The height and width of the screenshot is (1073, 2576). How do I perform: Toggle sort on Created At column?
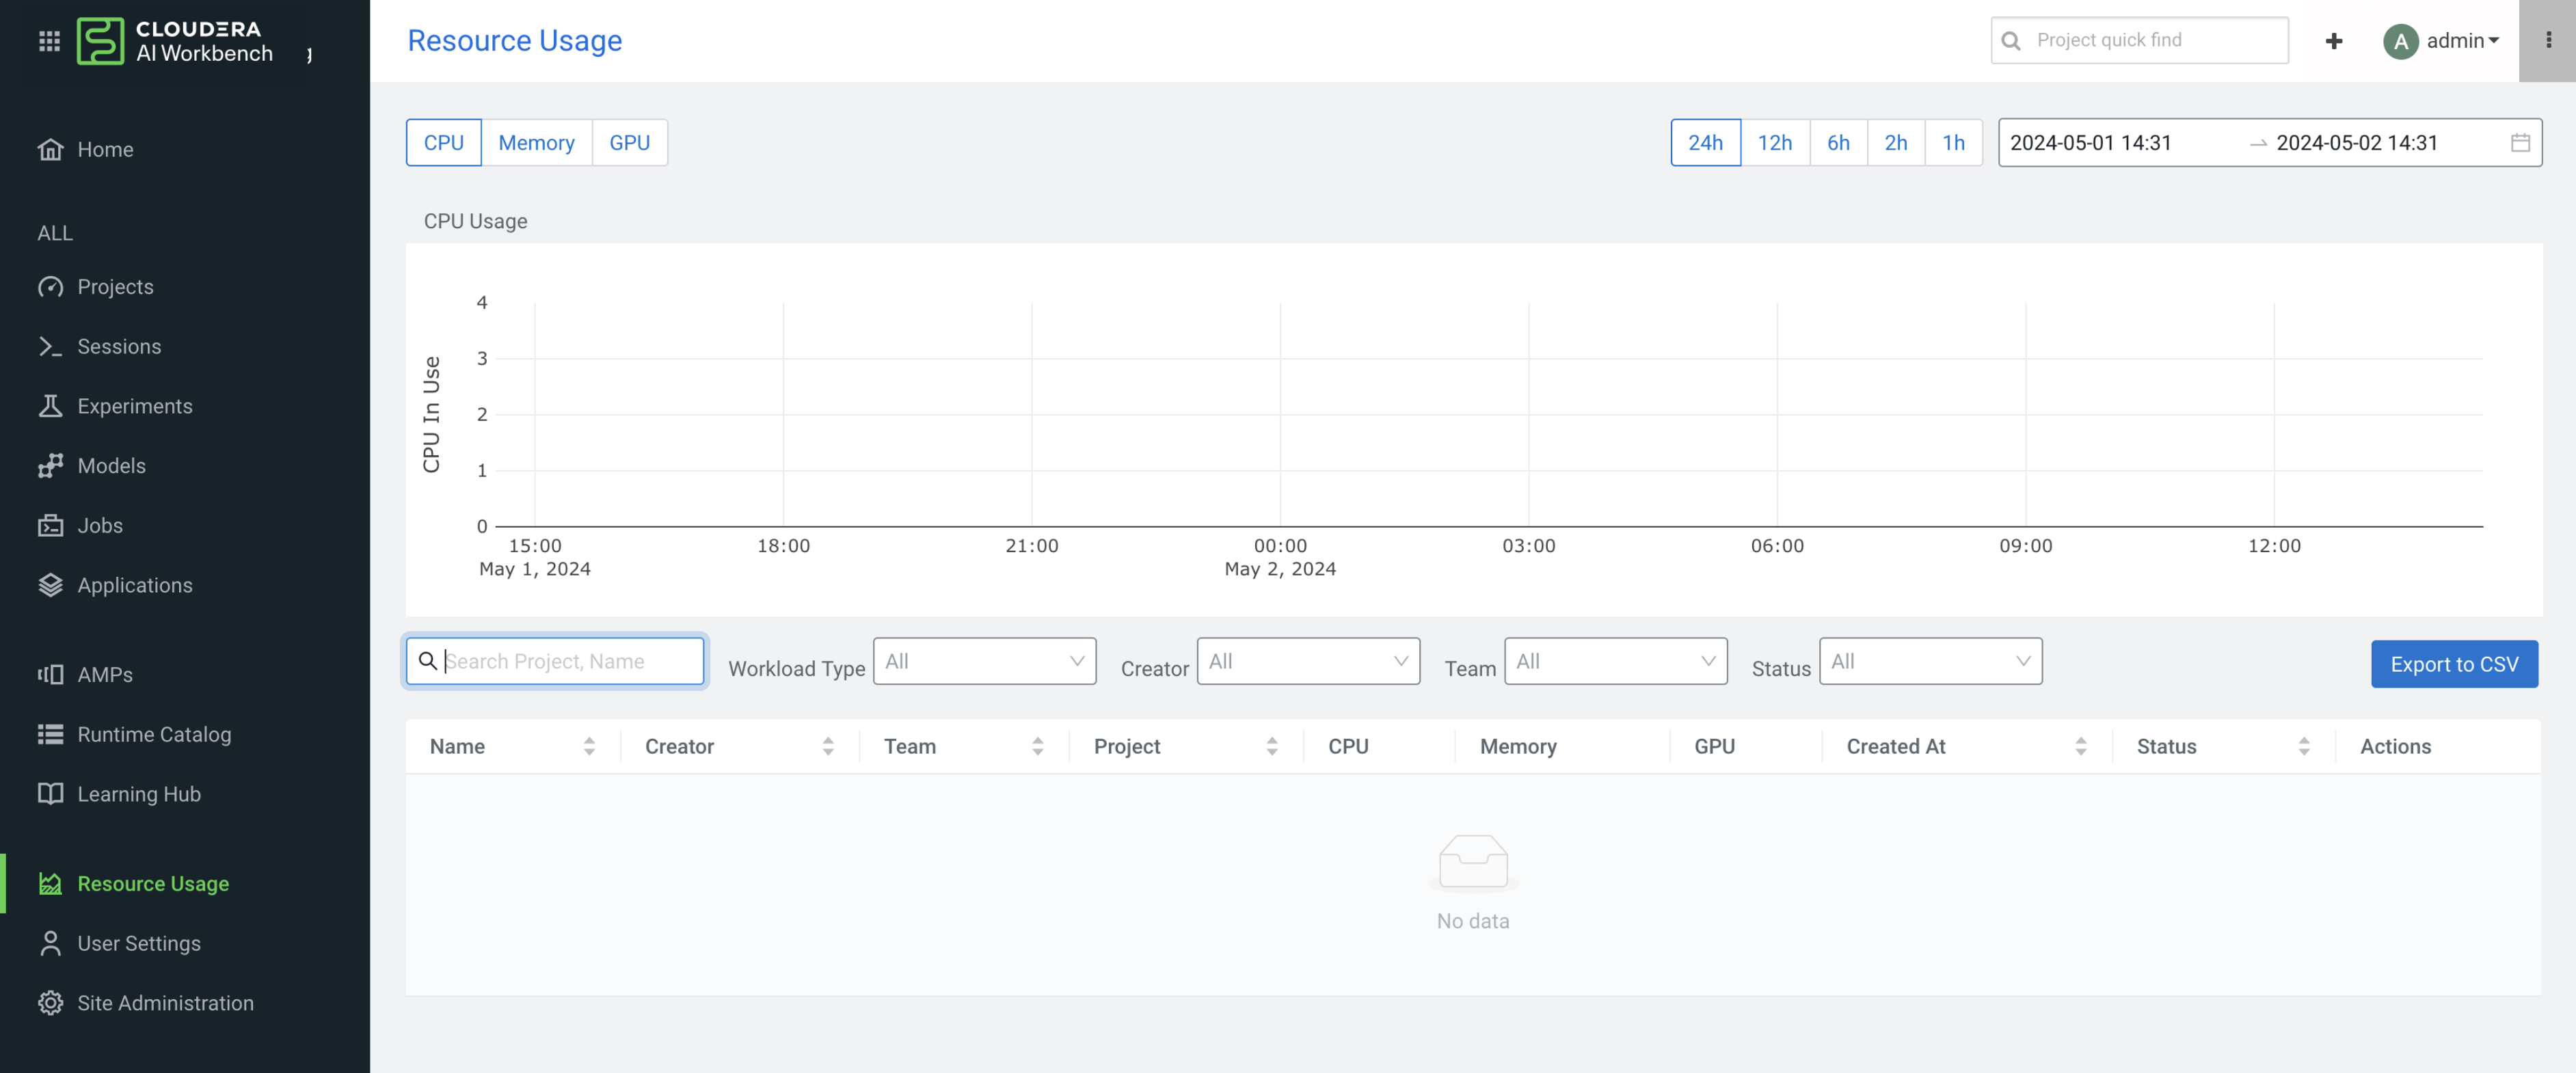[x=2080, y=746]
